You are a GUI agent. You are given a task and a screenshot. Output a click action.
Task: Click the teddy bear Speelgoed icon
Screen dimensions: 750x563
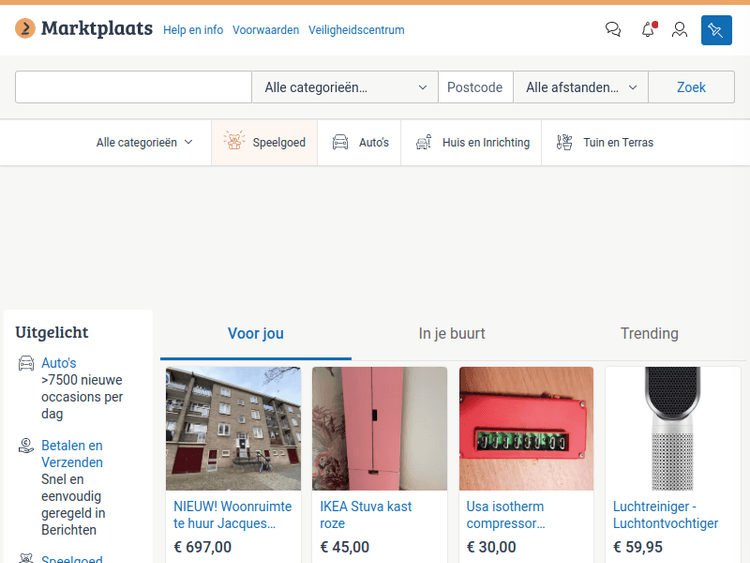tap(234, 141)
